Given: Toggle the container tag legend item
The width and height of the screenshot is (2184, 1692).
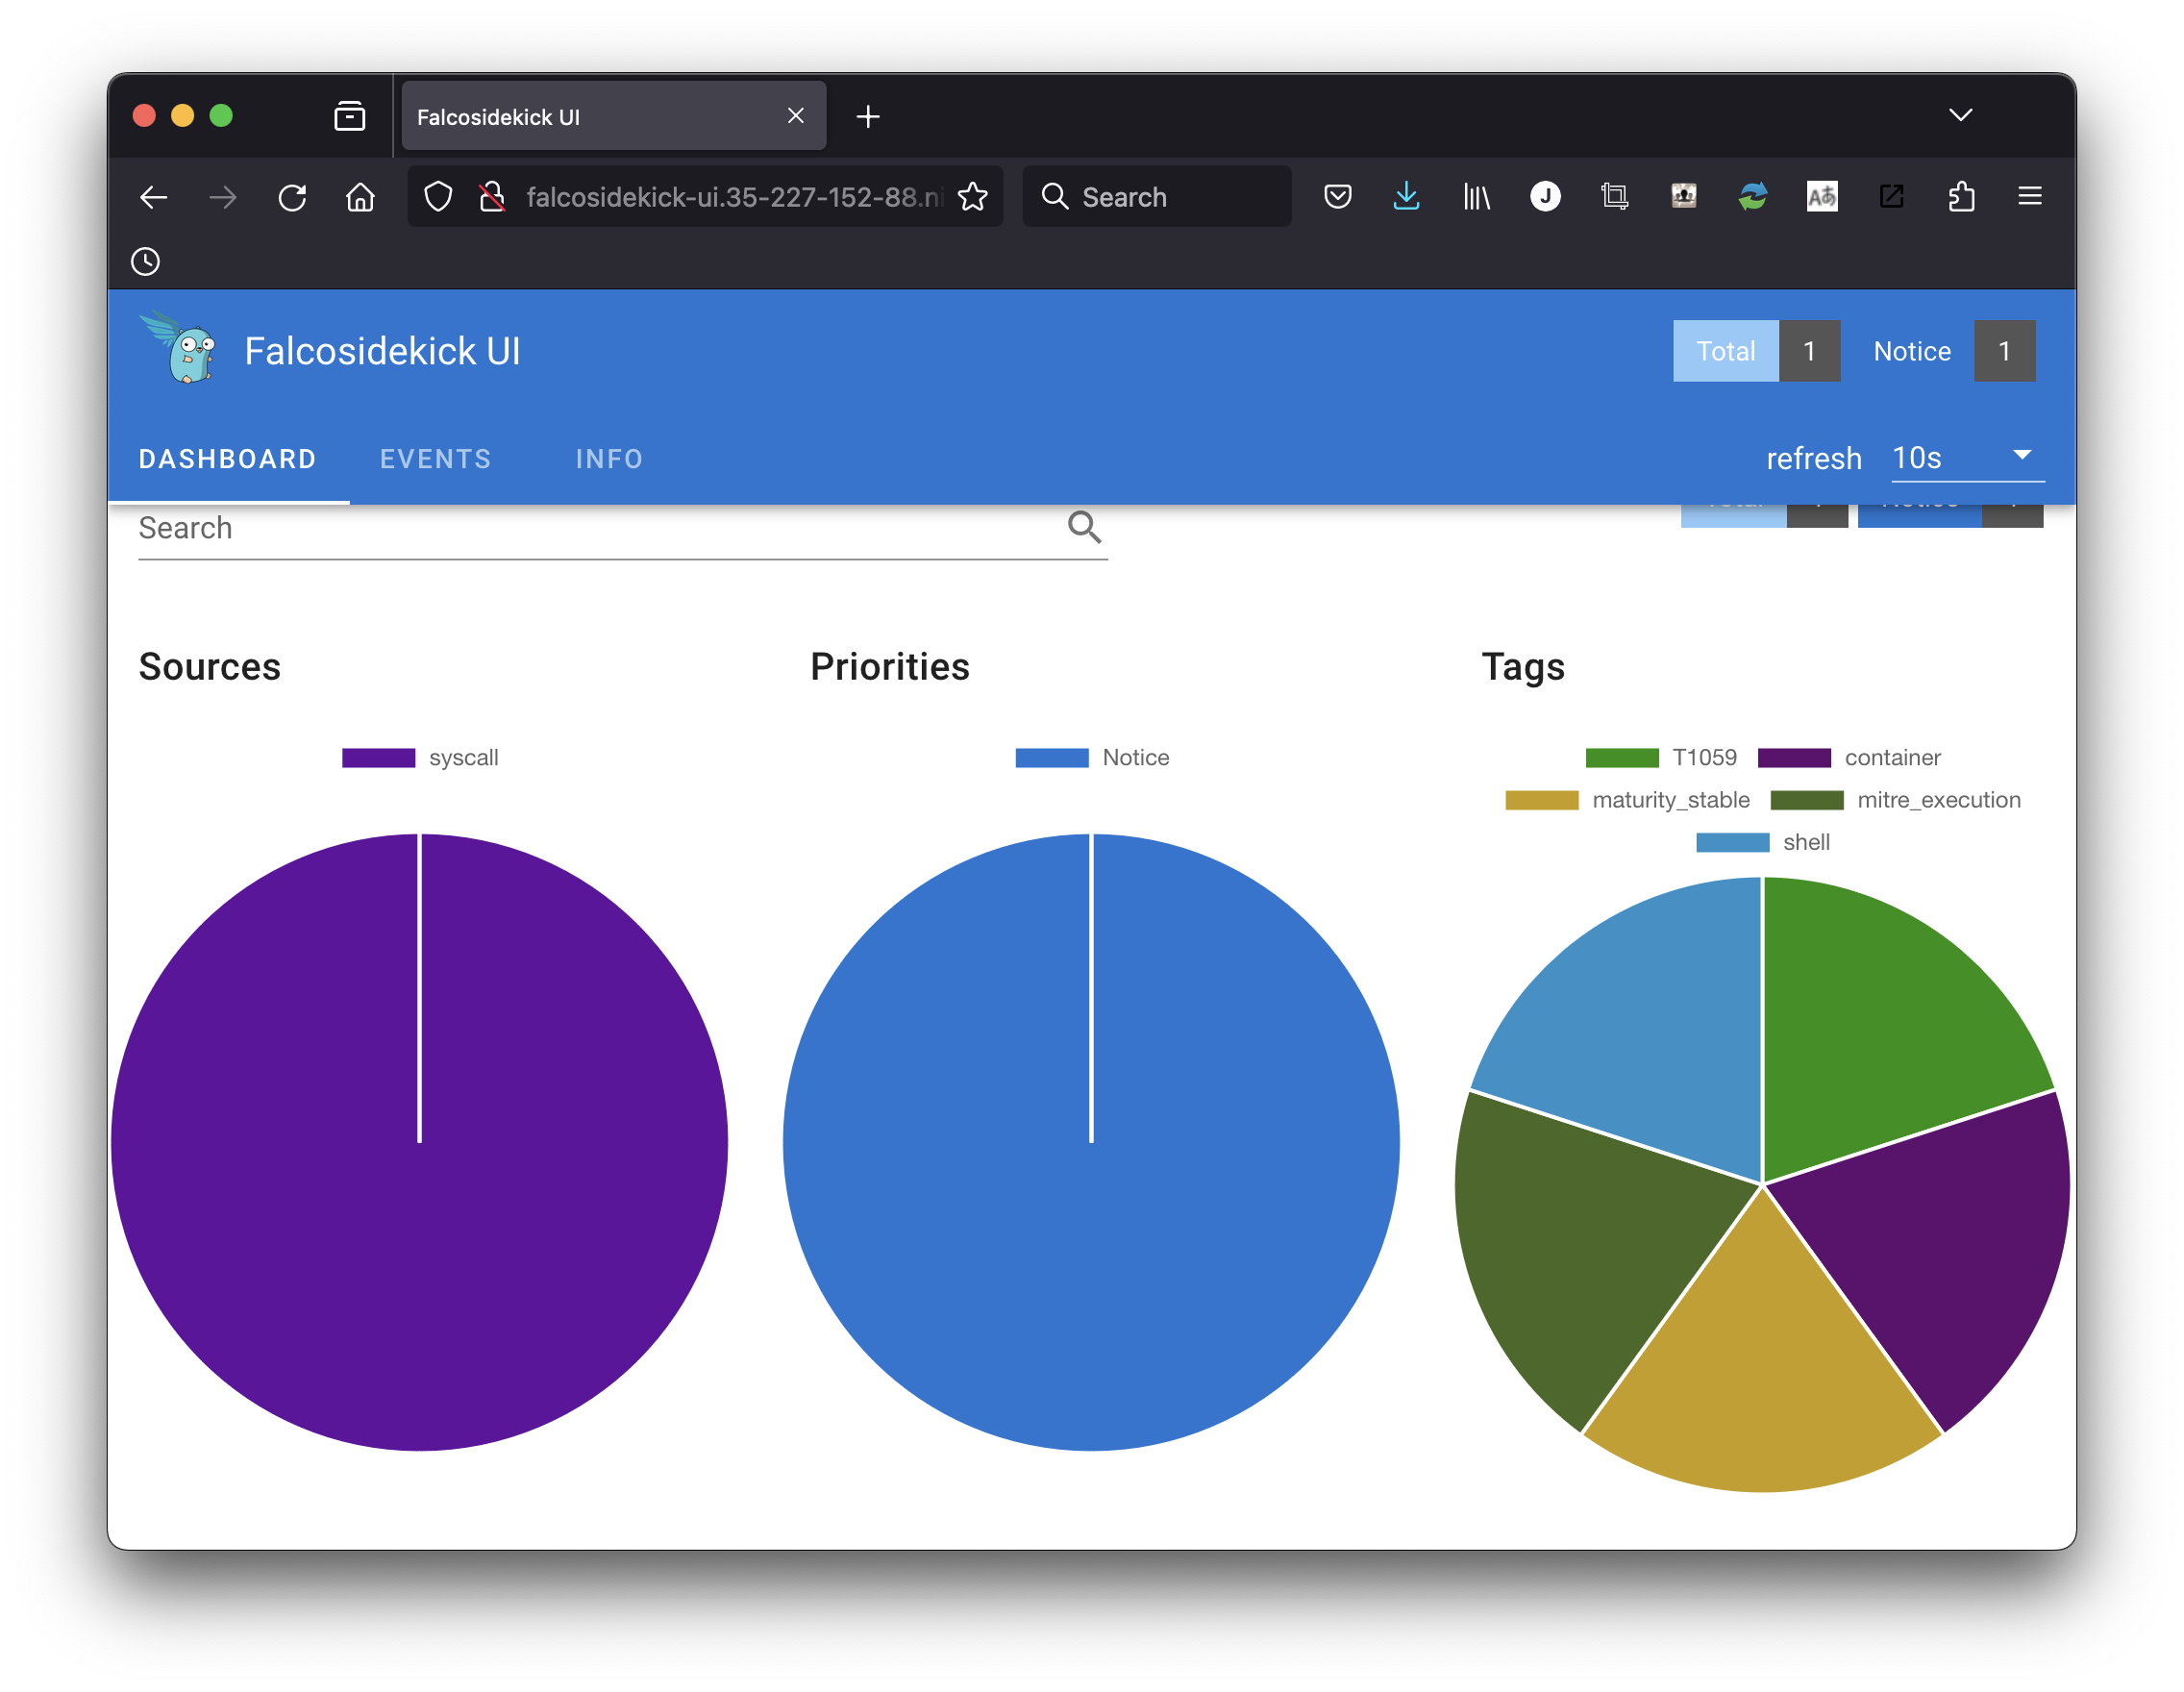Looking at the screenshot, I should 1849,758.
